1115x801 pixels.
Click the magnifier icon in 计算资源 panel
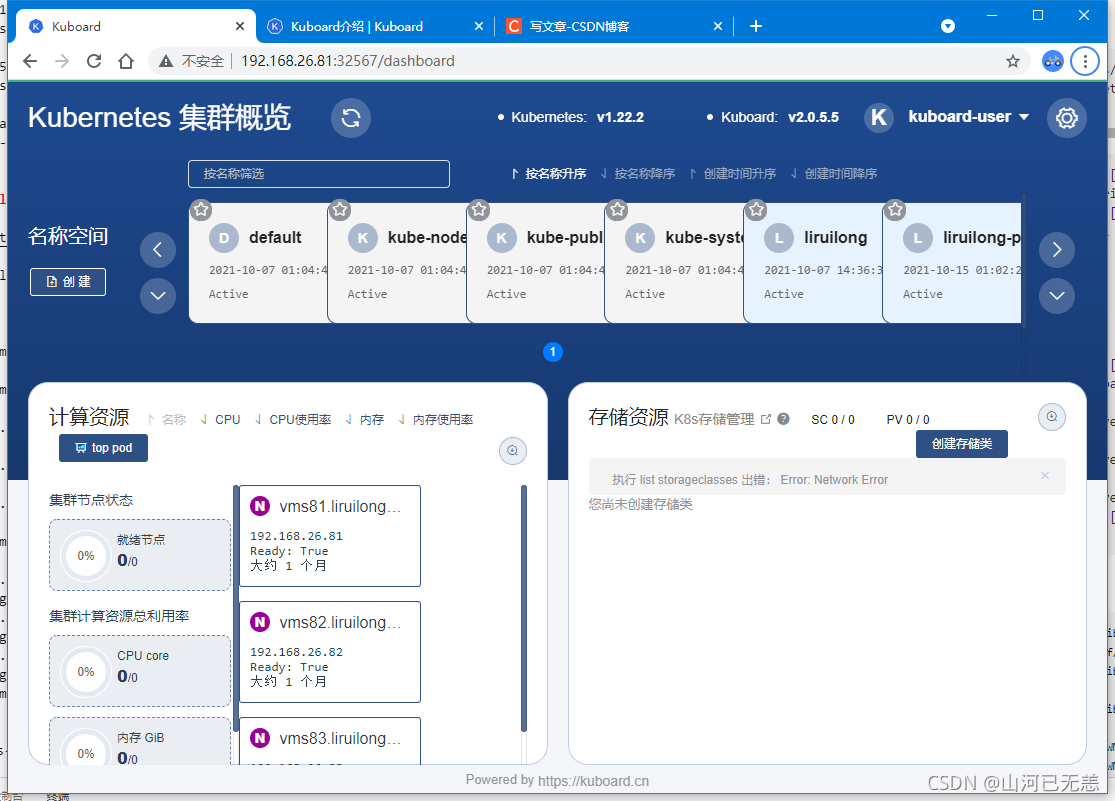[x=512, y=450]
